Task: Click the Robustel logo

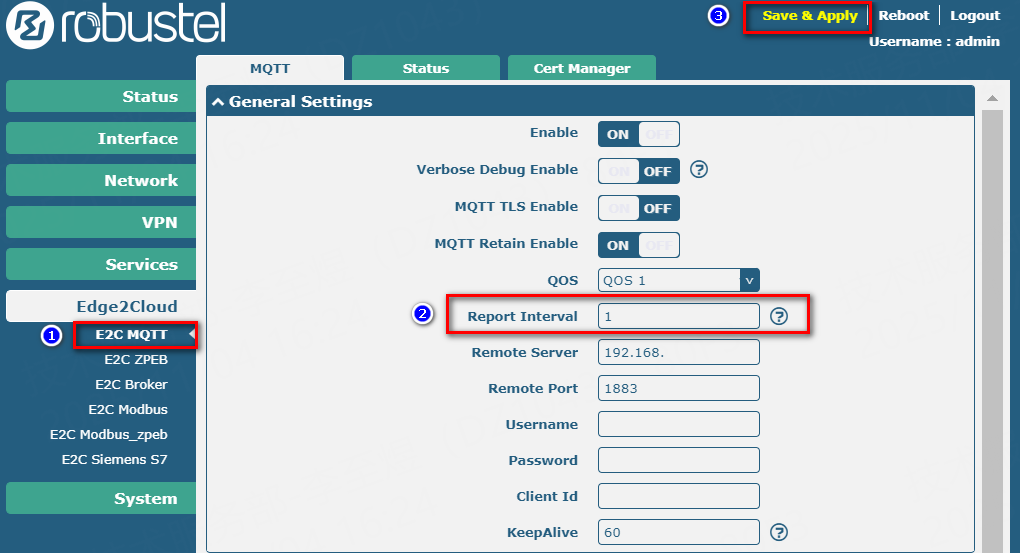Action: point(115,25)
